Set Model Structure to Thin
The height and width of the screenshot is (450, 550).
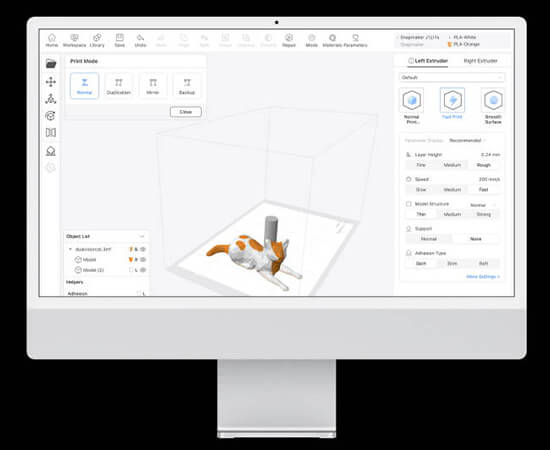421,214
